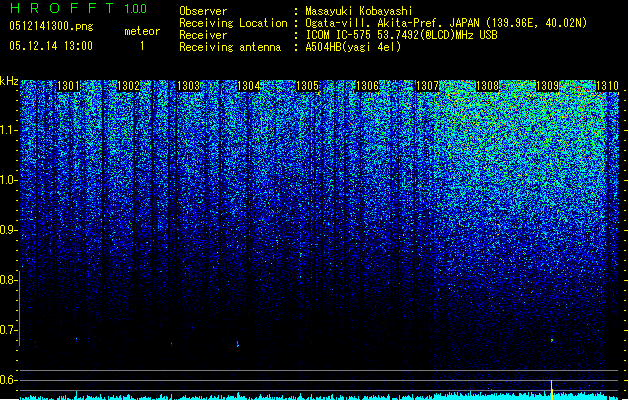This screenshot has width=629, height=400.
Task: Click the 1302 time marker
Action: (x=128, y=86)
